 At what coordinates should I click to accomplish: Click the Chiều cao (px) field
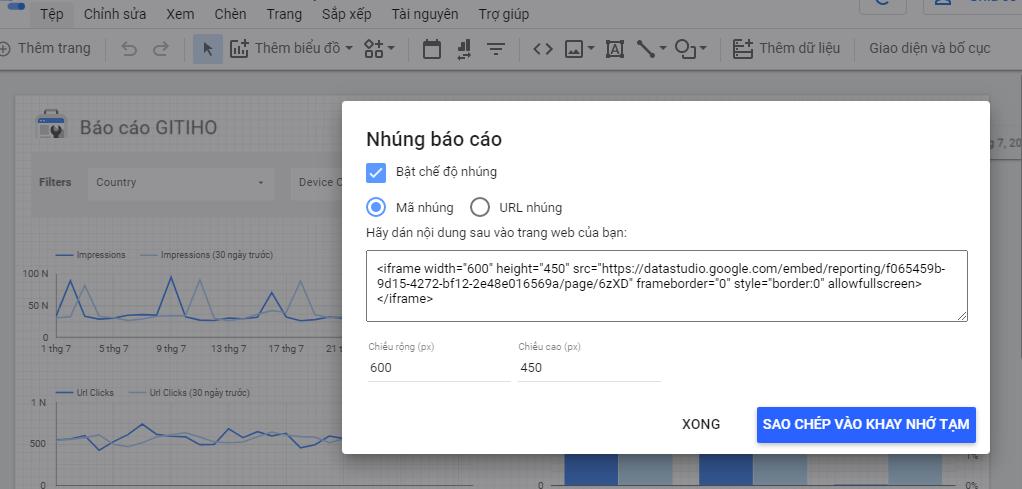pos(589,368)
